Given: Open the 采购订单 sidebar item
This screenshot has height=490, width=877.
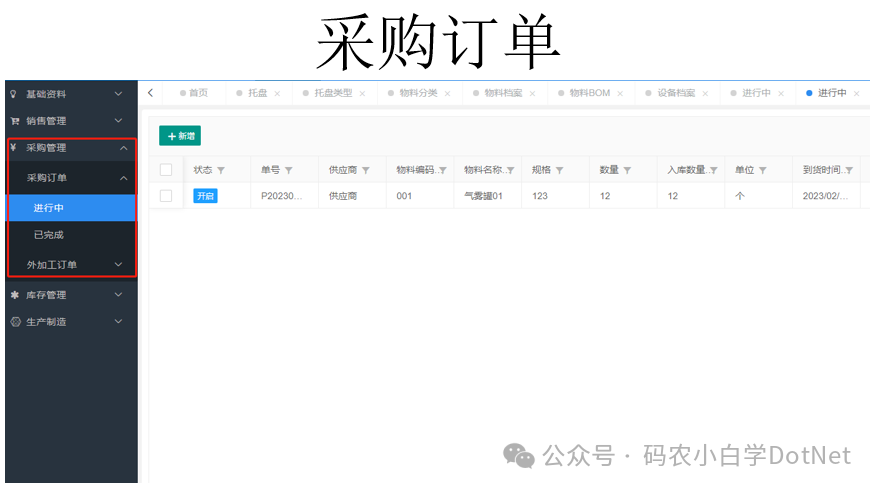Looking at the screenshot, I should [x=71, y=178].
